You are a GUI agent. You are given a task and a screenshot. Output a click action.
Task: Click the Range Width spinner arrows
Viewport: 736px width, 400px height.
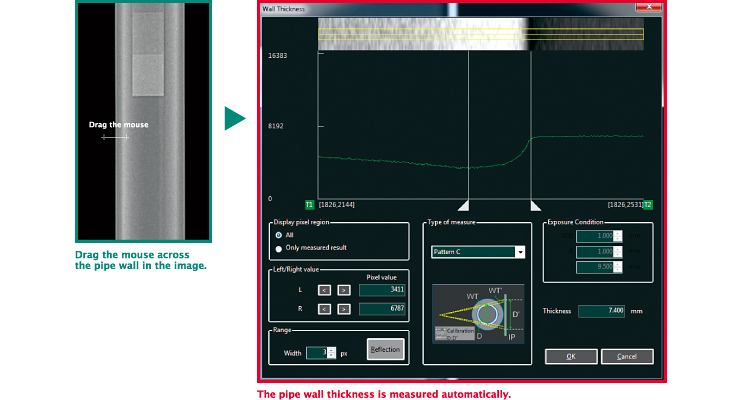pyautogui.click(x=329, y=352)
